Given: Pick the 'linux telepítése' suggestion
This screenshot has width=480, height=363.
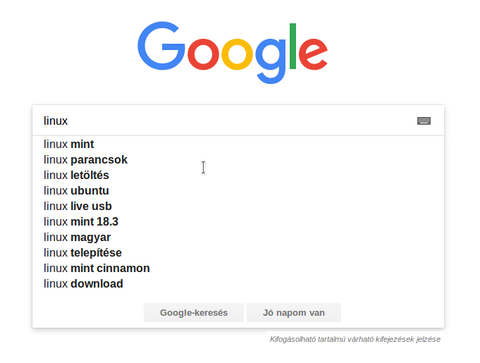Looking at the screenshot, I should tap(238, 253).
